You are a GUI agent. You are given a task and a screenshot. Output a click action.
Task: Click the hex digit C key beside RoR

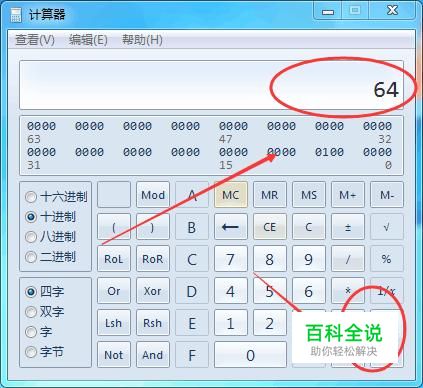(x=192, y=259)
